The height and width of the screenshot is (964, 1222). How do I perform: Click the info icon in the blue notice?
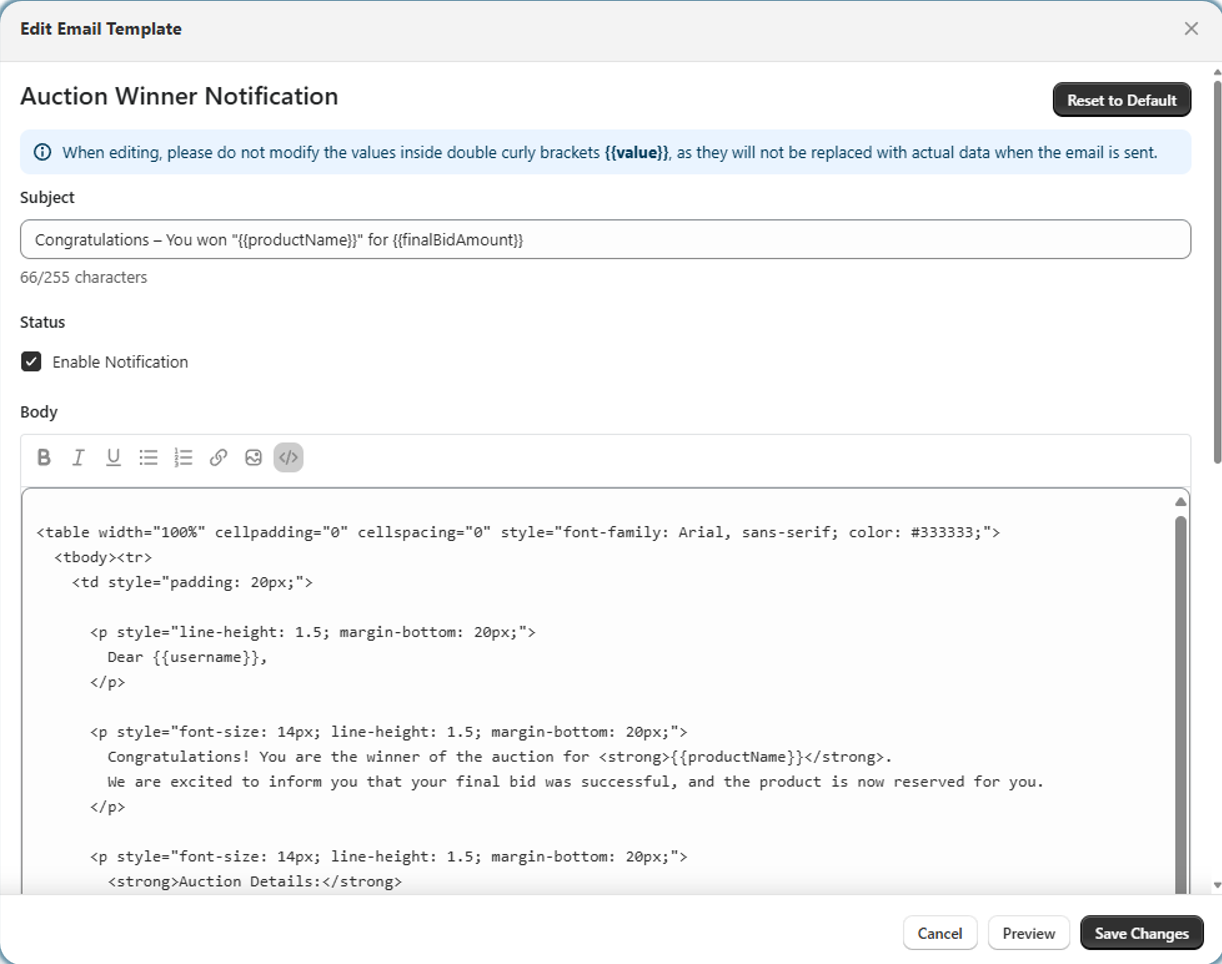[42, 153]
